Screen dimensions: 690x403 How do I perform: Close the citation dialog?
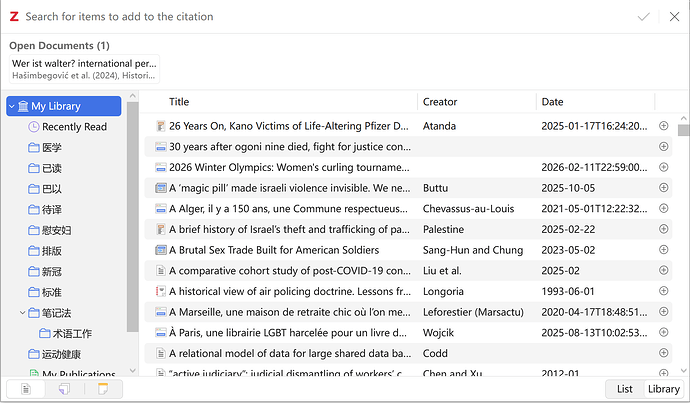tap(674, 17)
